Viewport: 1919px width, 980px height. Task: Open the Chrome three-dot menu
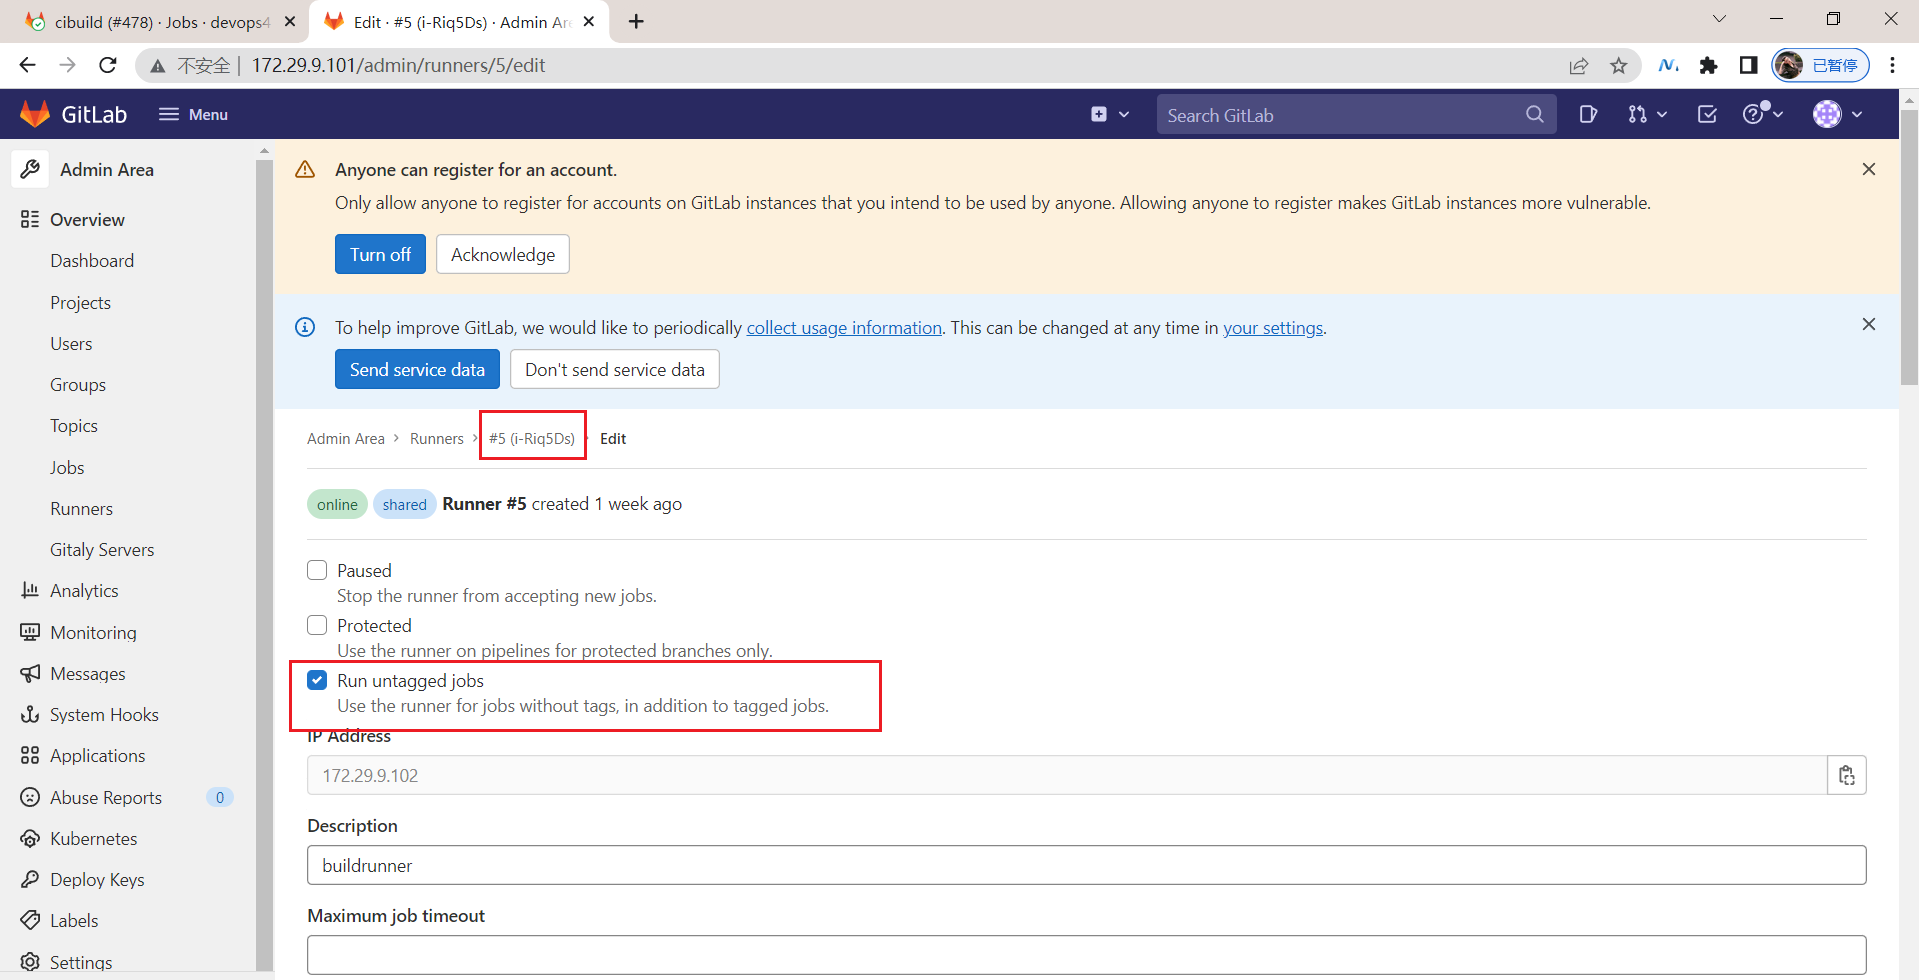click(x=1892, y=65)
